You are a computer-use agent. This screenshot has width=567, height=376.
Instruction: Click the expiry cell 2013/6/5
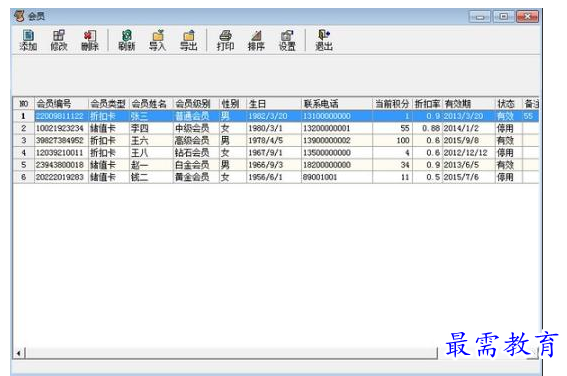[x=468, y=165]
